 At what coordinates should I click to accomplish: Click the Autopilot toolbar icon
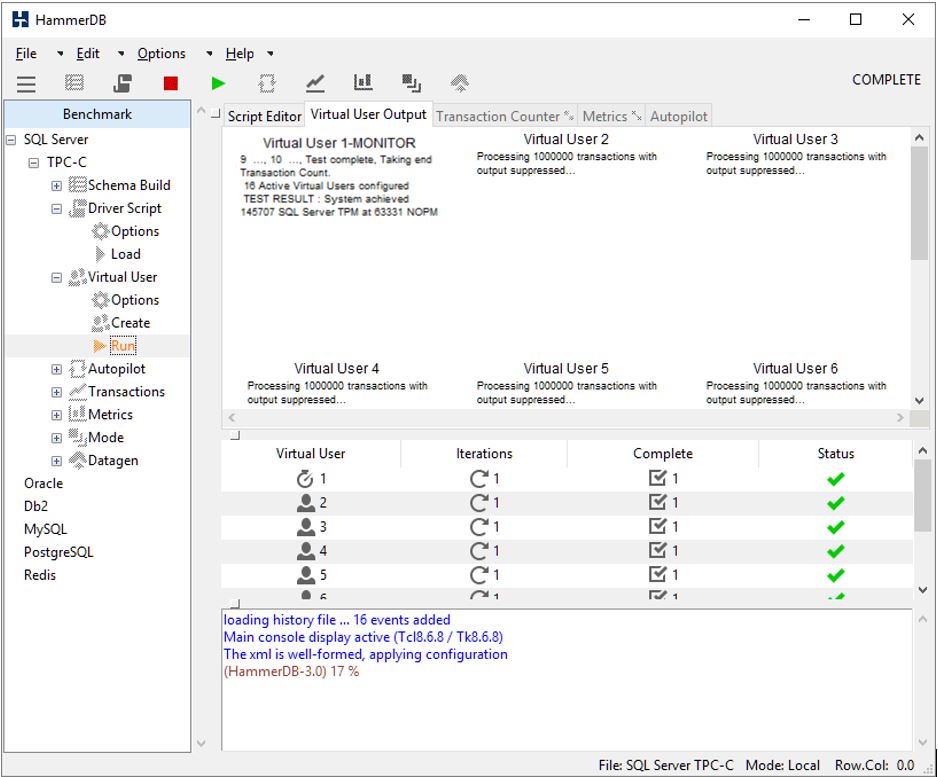click(267, 84)
